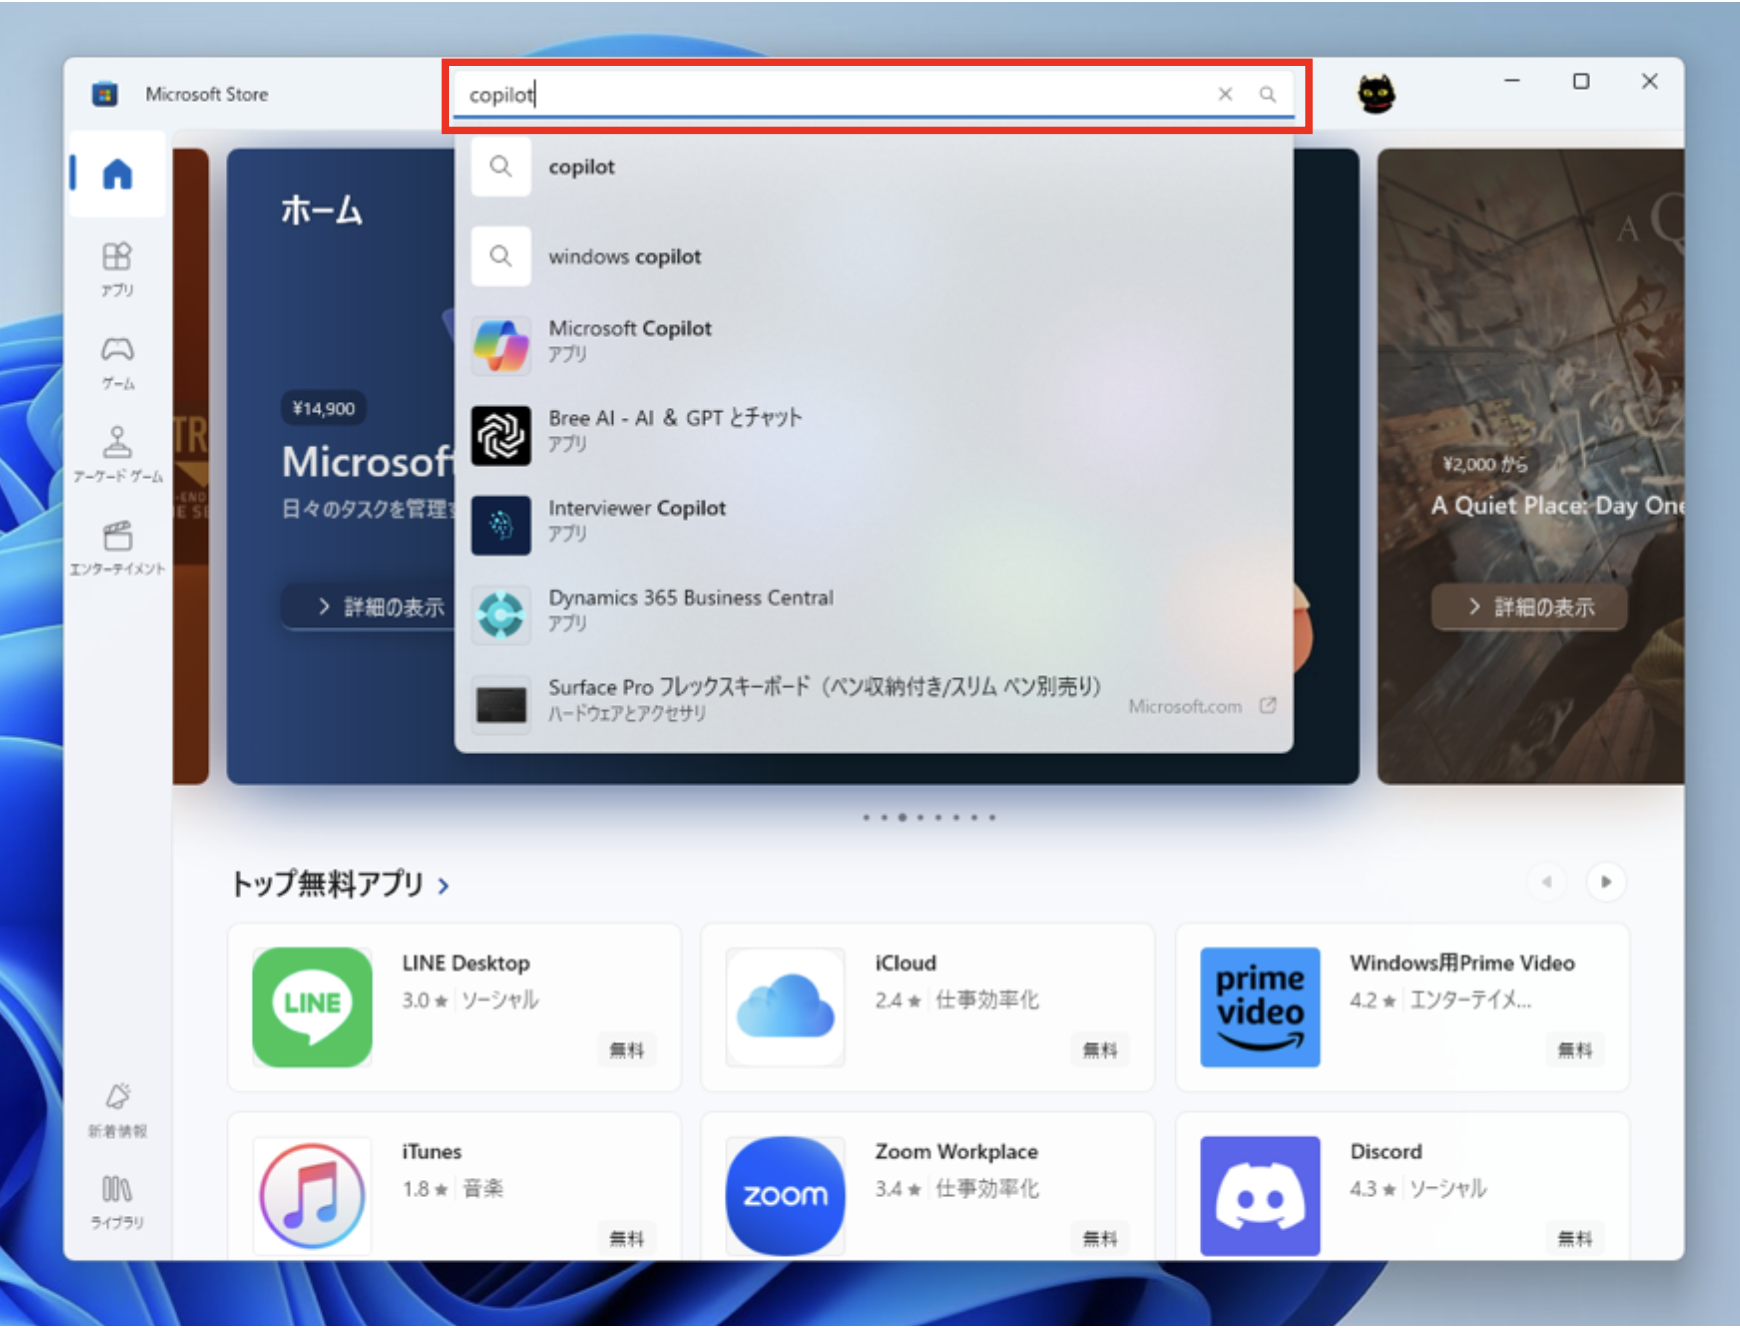Select the 'copilot' search suggestion
The image size is (1740, 1328).
pos(873,167)
